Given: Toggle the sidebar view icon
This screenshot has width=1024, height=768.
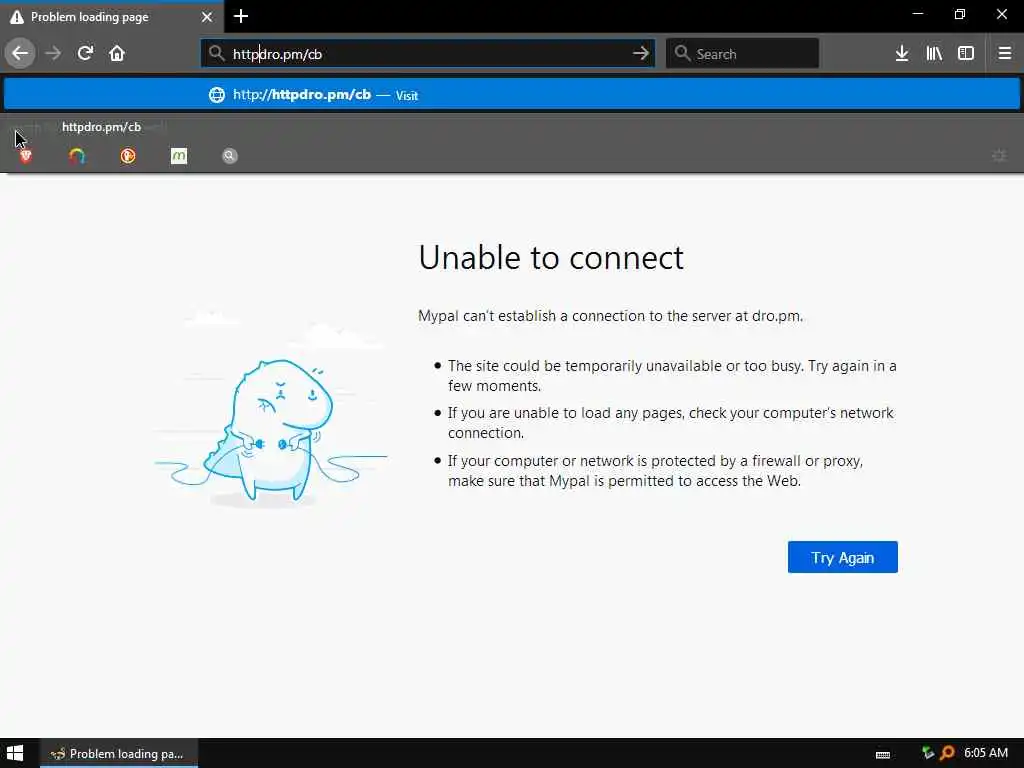Looking at the screenshot, I should (x=966, y=53).
